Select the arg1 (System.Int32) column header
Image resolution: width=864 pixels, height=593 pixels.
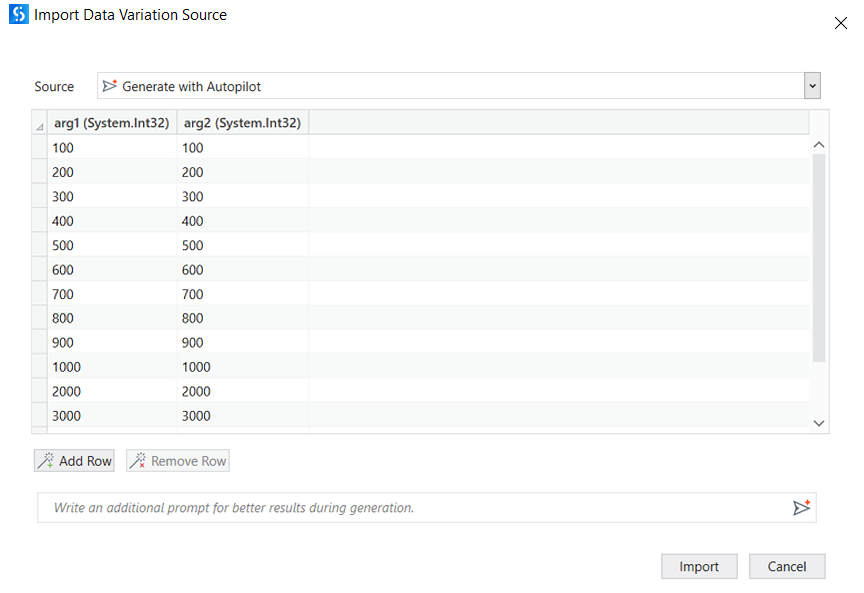pyautogui.click(x=112, y=122)
